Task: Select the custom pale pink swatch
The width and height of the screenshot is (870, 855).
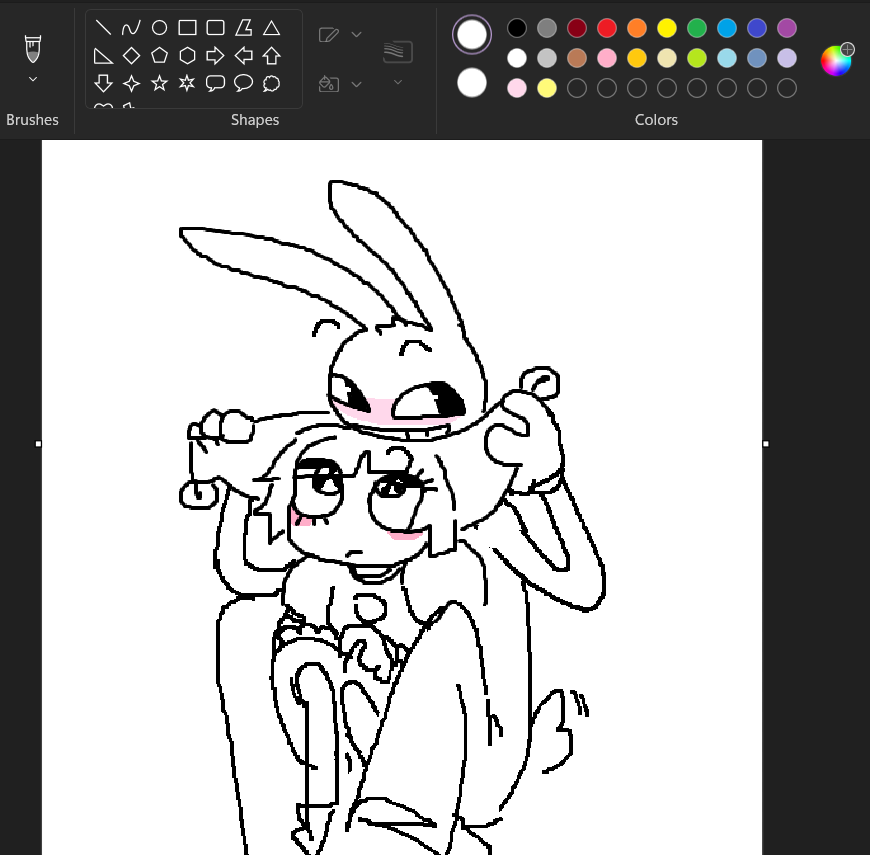Action: [517, 88]
